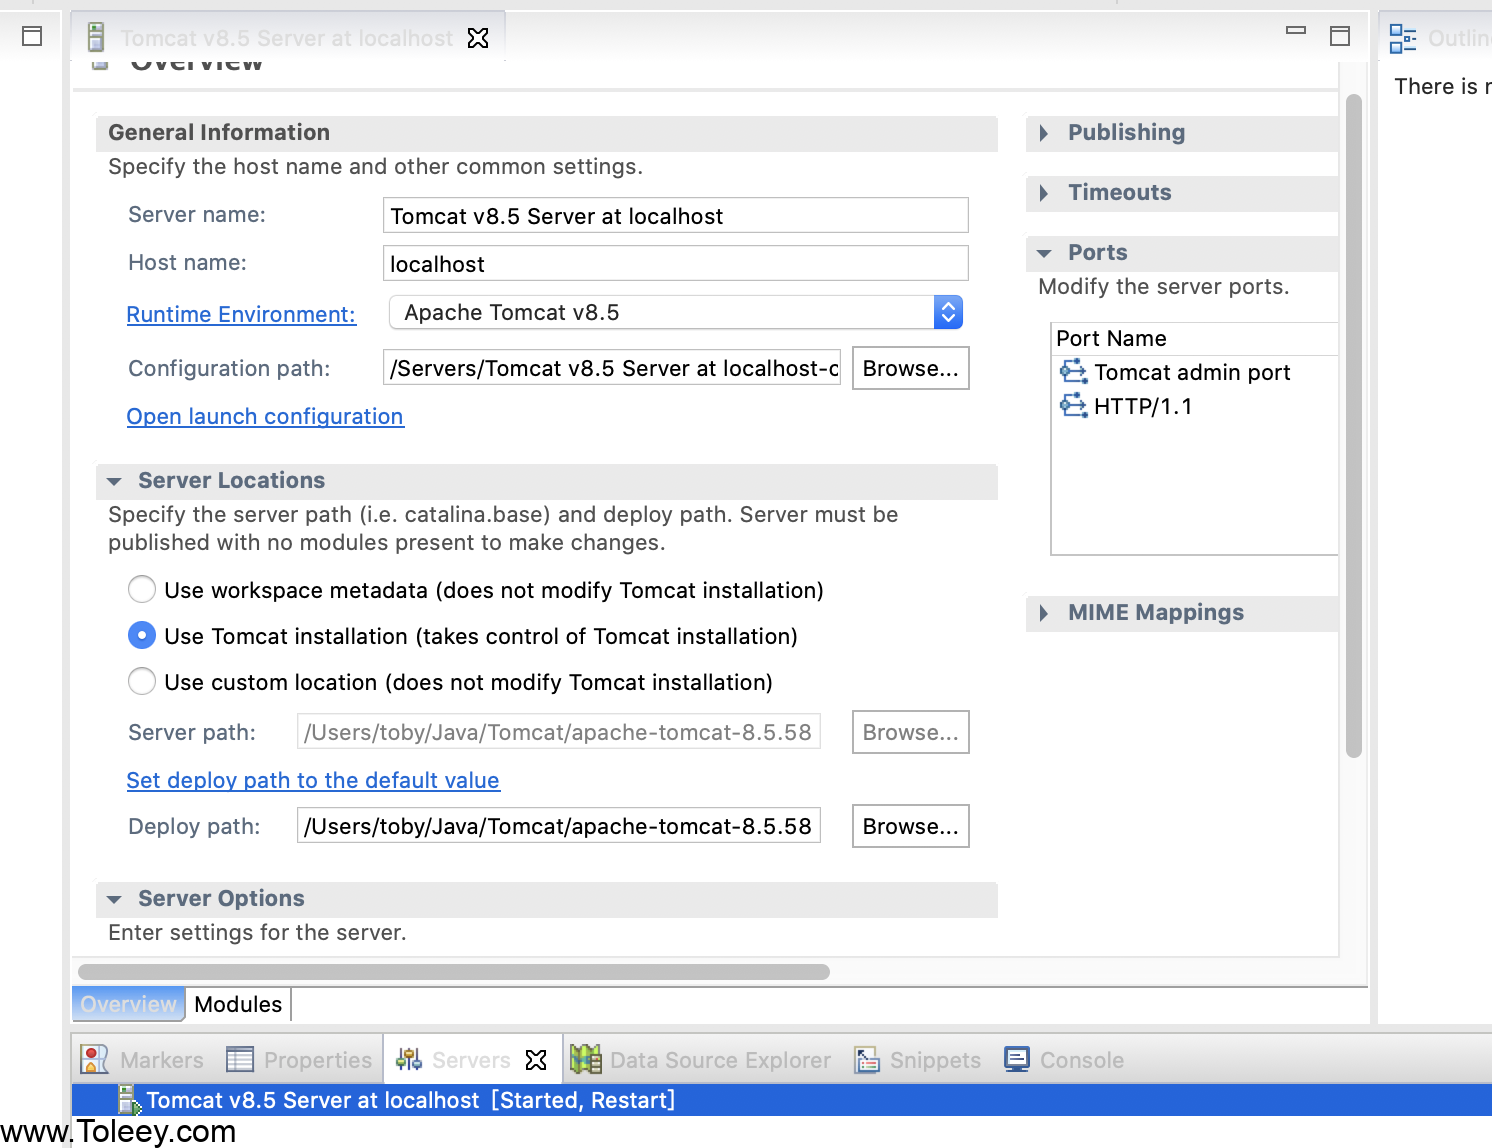Viewport: 1492px width, 1148px height.
Task: Select Use Tomcat installation option
Action: (x=142, y=635)
